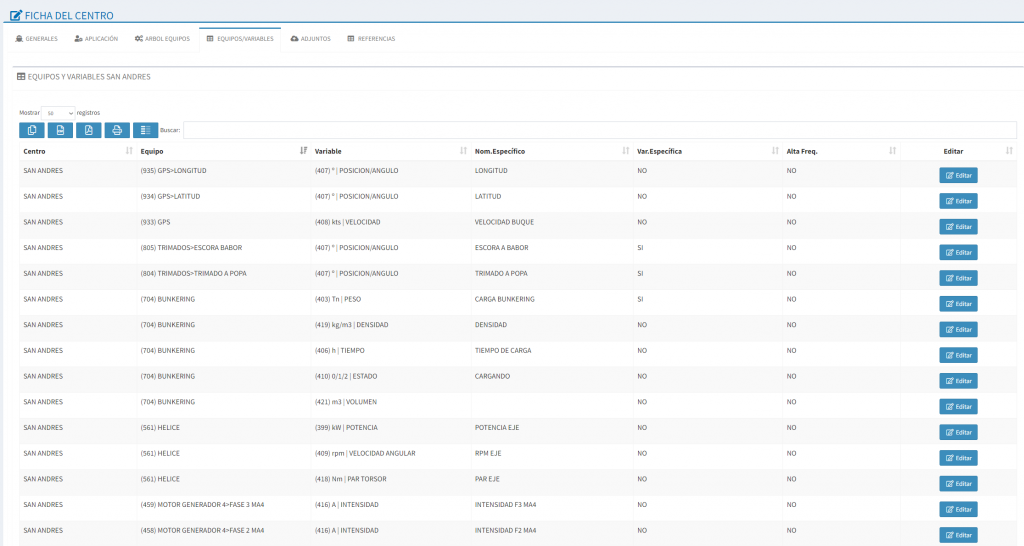Click the Ficha del Centro edit icon

click(16, 15)
